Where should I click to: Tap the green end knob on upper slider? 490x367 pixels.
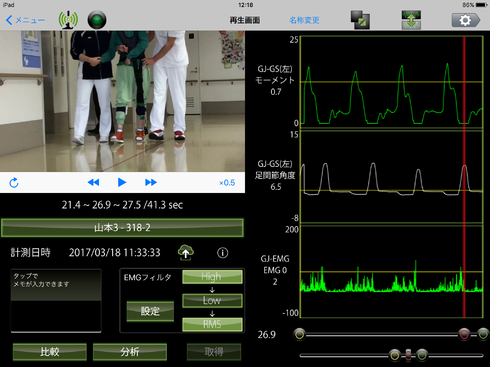[483, 334]
